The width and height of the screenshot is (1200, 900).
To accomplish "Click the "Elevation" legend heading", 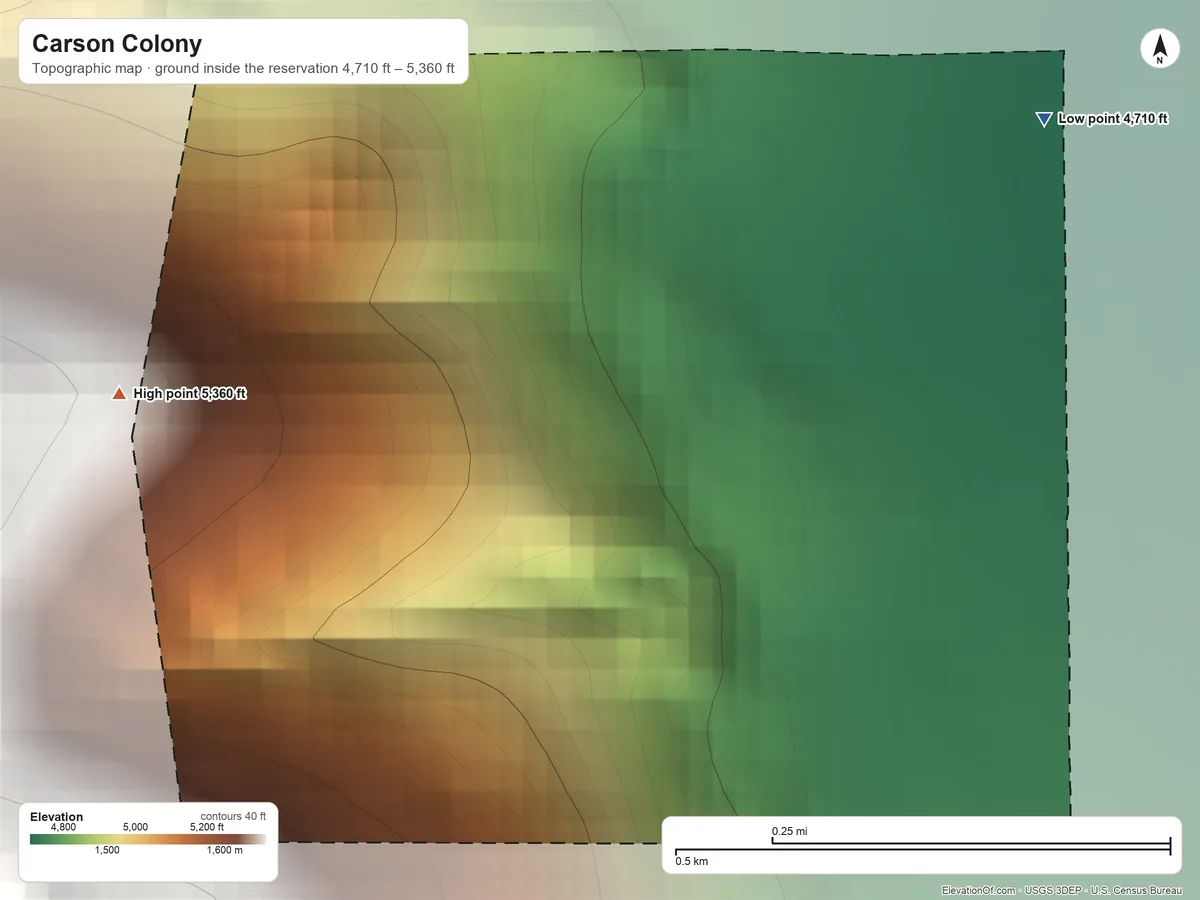I will point(57,817).
